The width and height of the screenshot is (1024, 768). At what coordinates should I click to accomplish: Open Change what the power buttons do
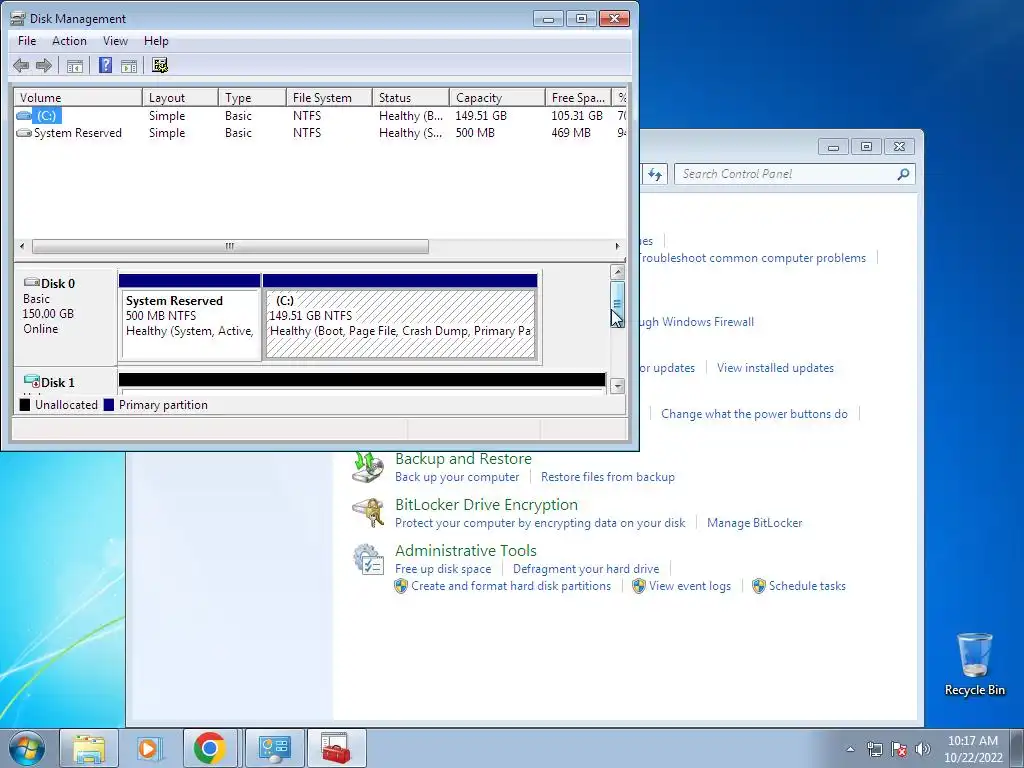[x=754, y=414]
